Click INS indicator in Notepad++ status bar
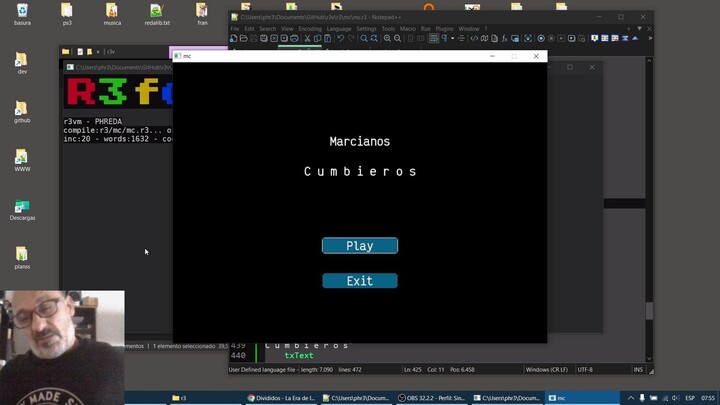The width and height of the screenshot is (720, 405). [x=638, y=370]
